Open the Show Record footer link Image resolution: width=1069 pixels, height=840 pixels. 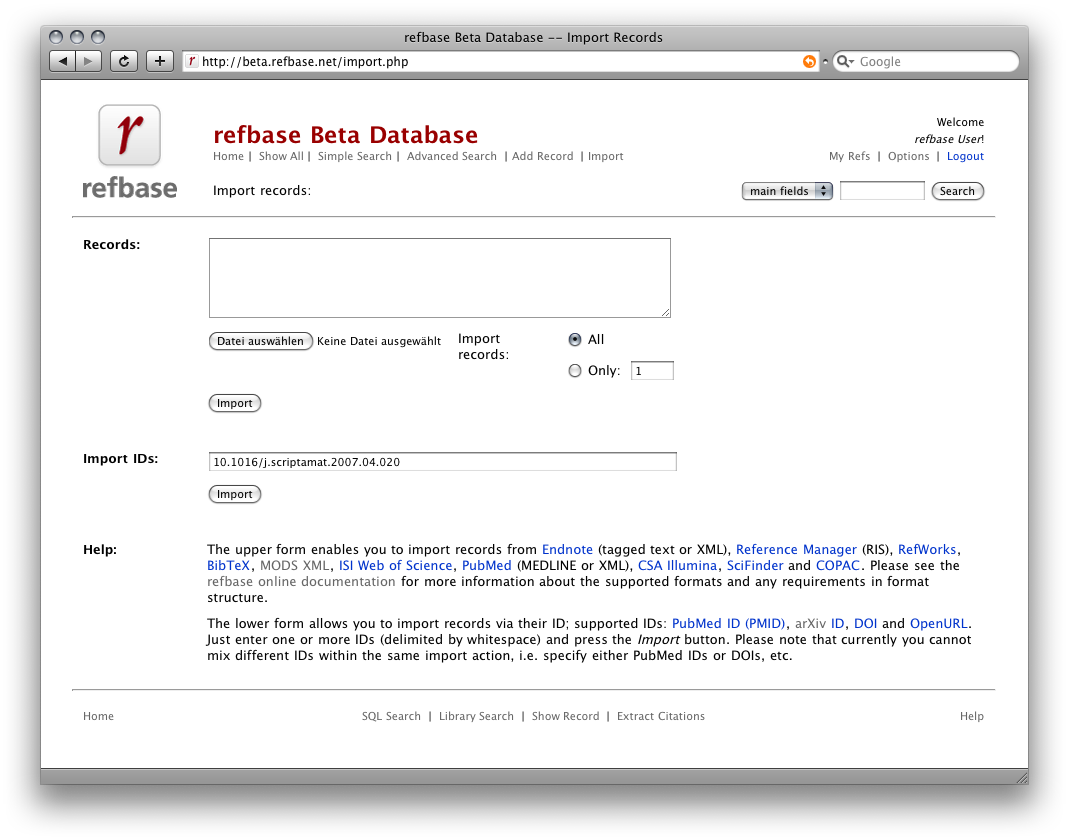[565, 716]
